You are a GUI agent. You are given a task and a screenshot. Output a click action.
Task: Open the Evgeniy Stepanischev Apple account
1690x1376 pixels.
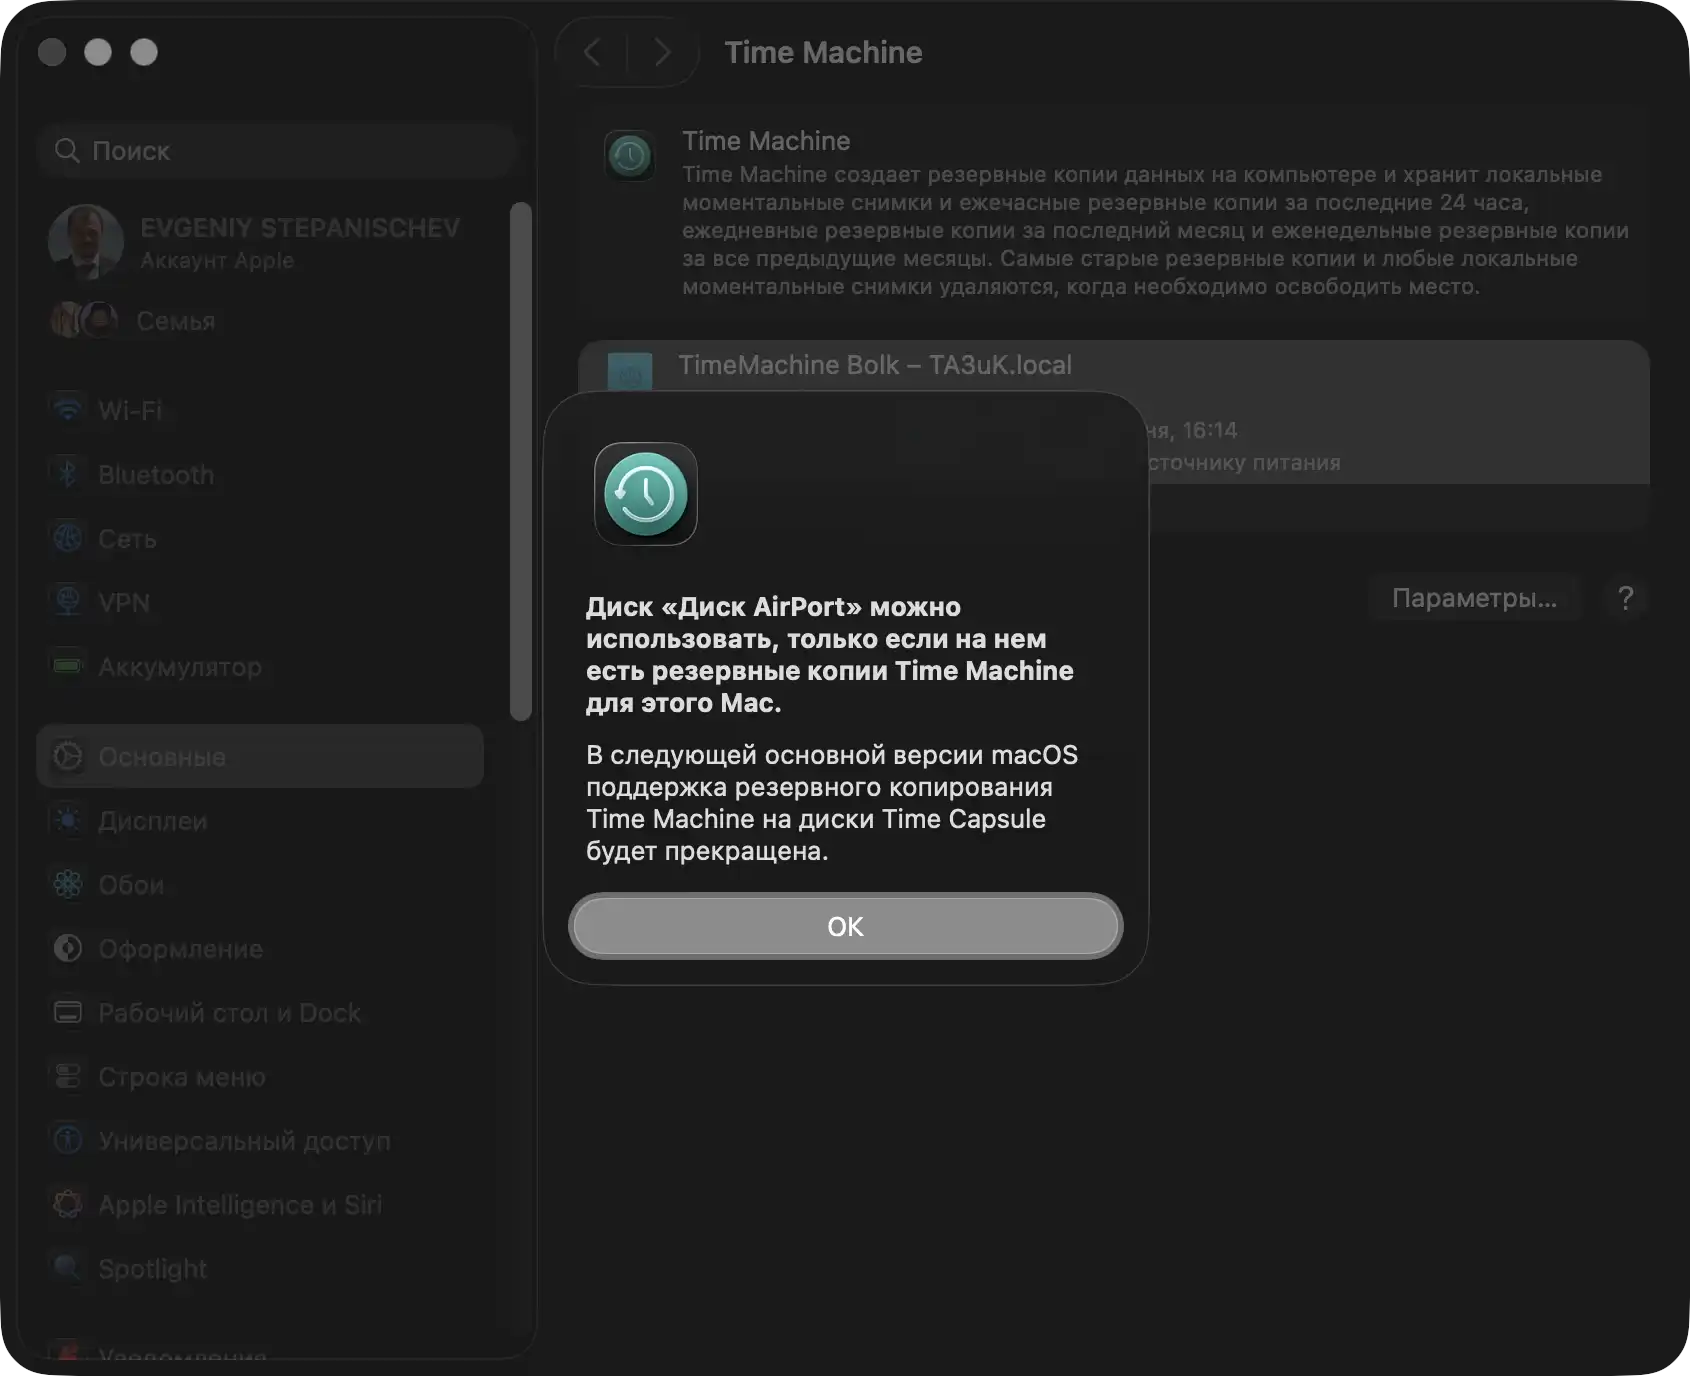click(258, 242)
